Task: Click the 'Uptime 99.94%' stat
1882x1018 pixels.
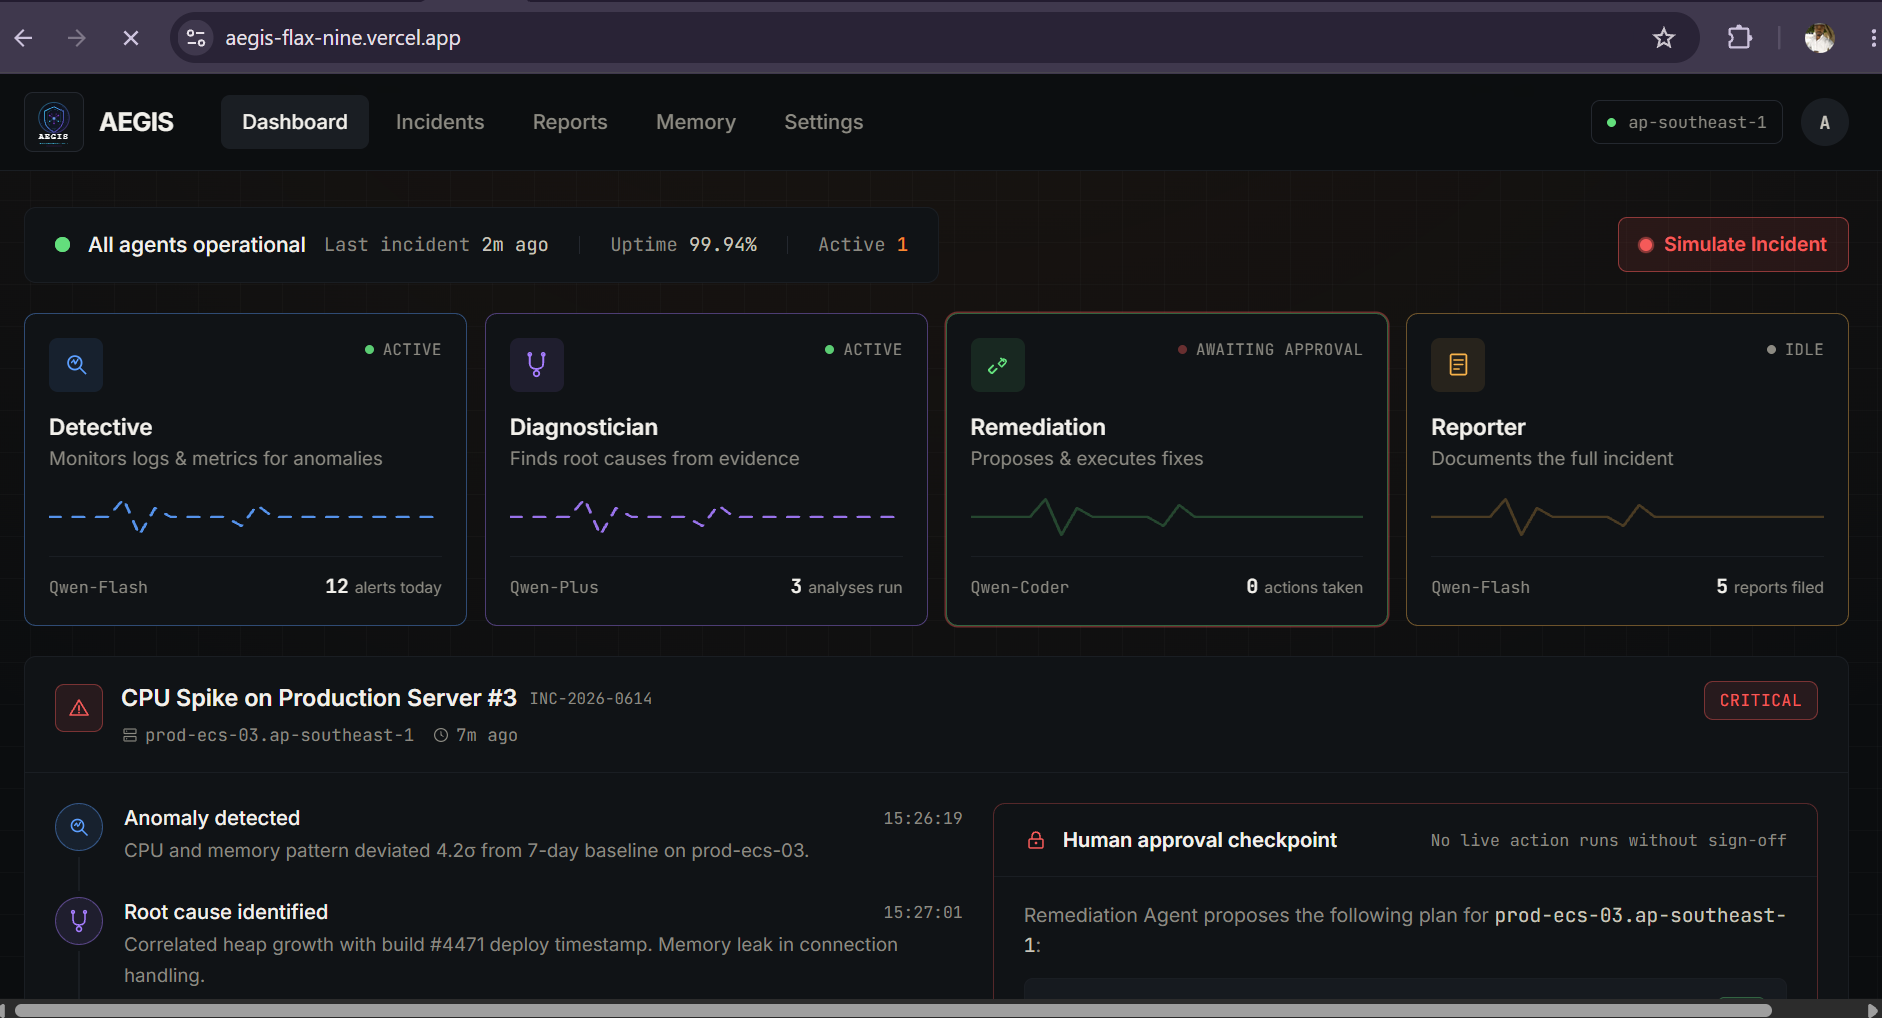Action: 684,245
